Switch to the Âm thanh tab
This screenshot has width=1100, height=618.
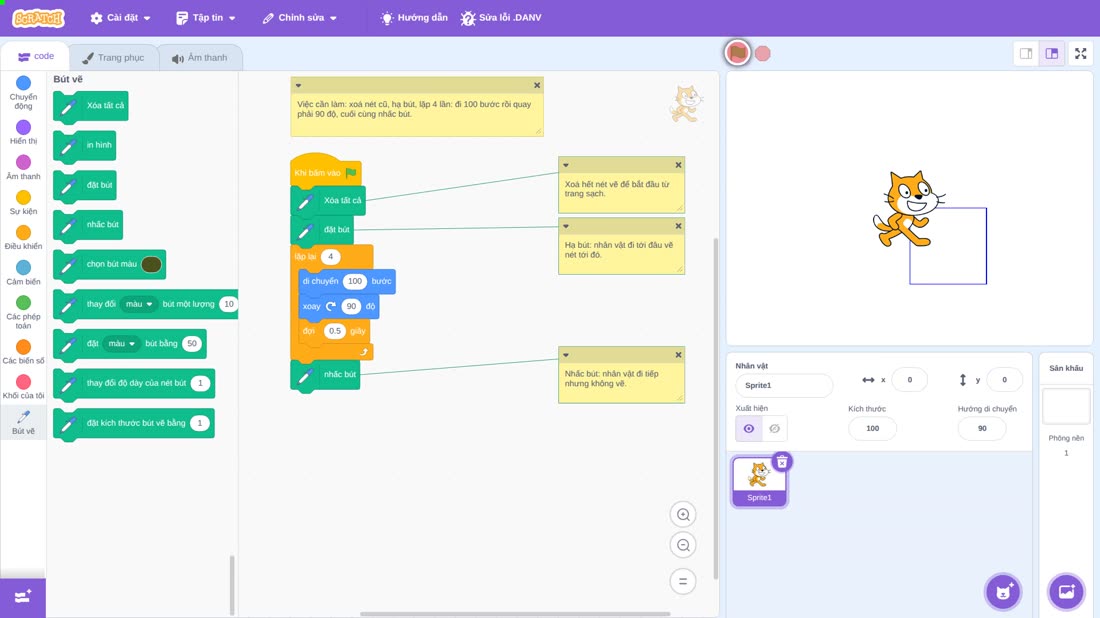[x=200, y=58]
